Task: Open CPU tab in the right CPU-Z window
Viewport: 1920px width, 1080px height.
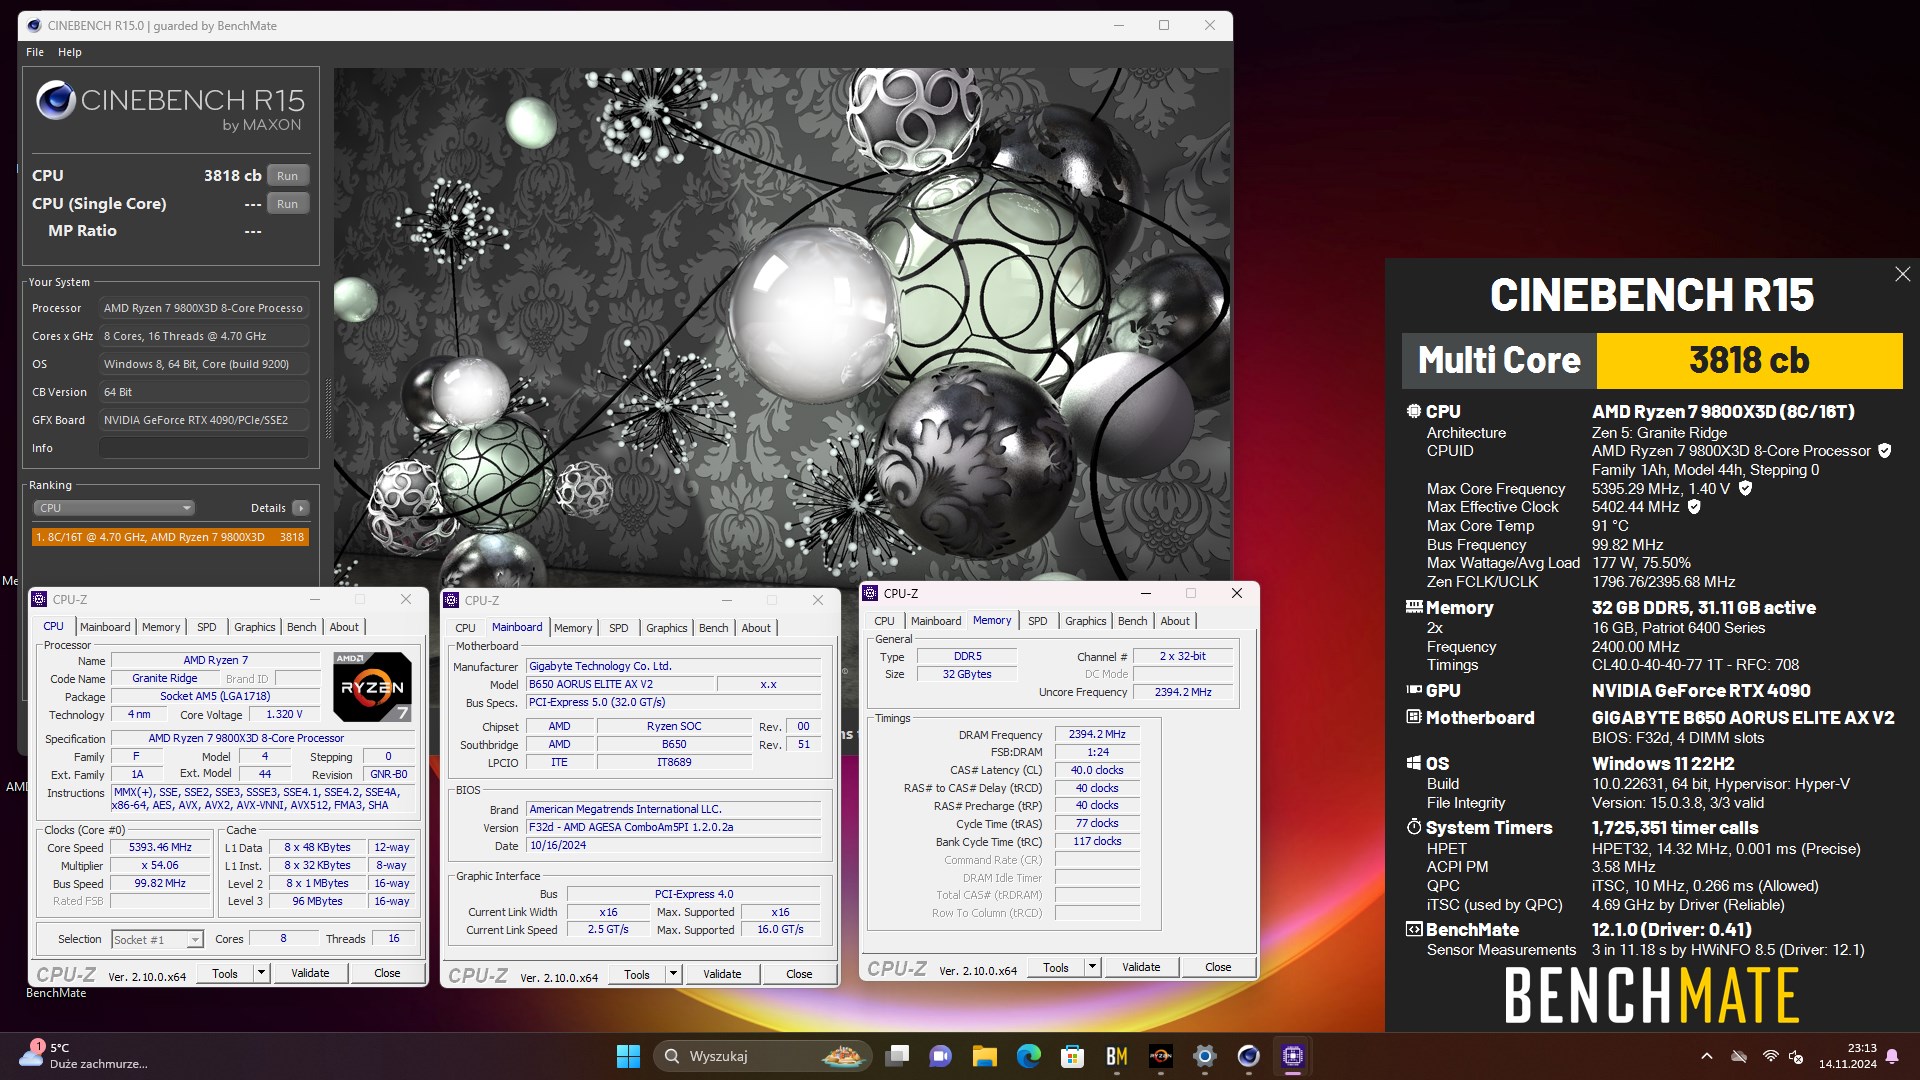Action: (x=884, y=621)
